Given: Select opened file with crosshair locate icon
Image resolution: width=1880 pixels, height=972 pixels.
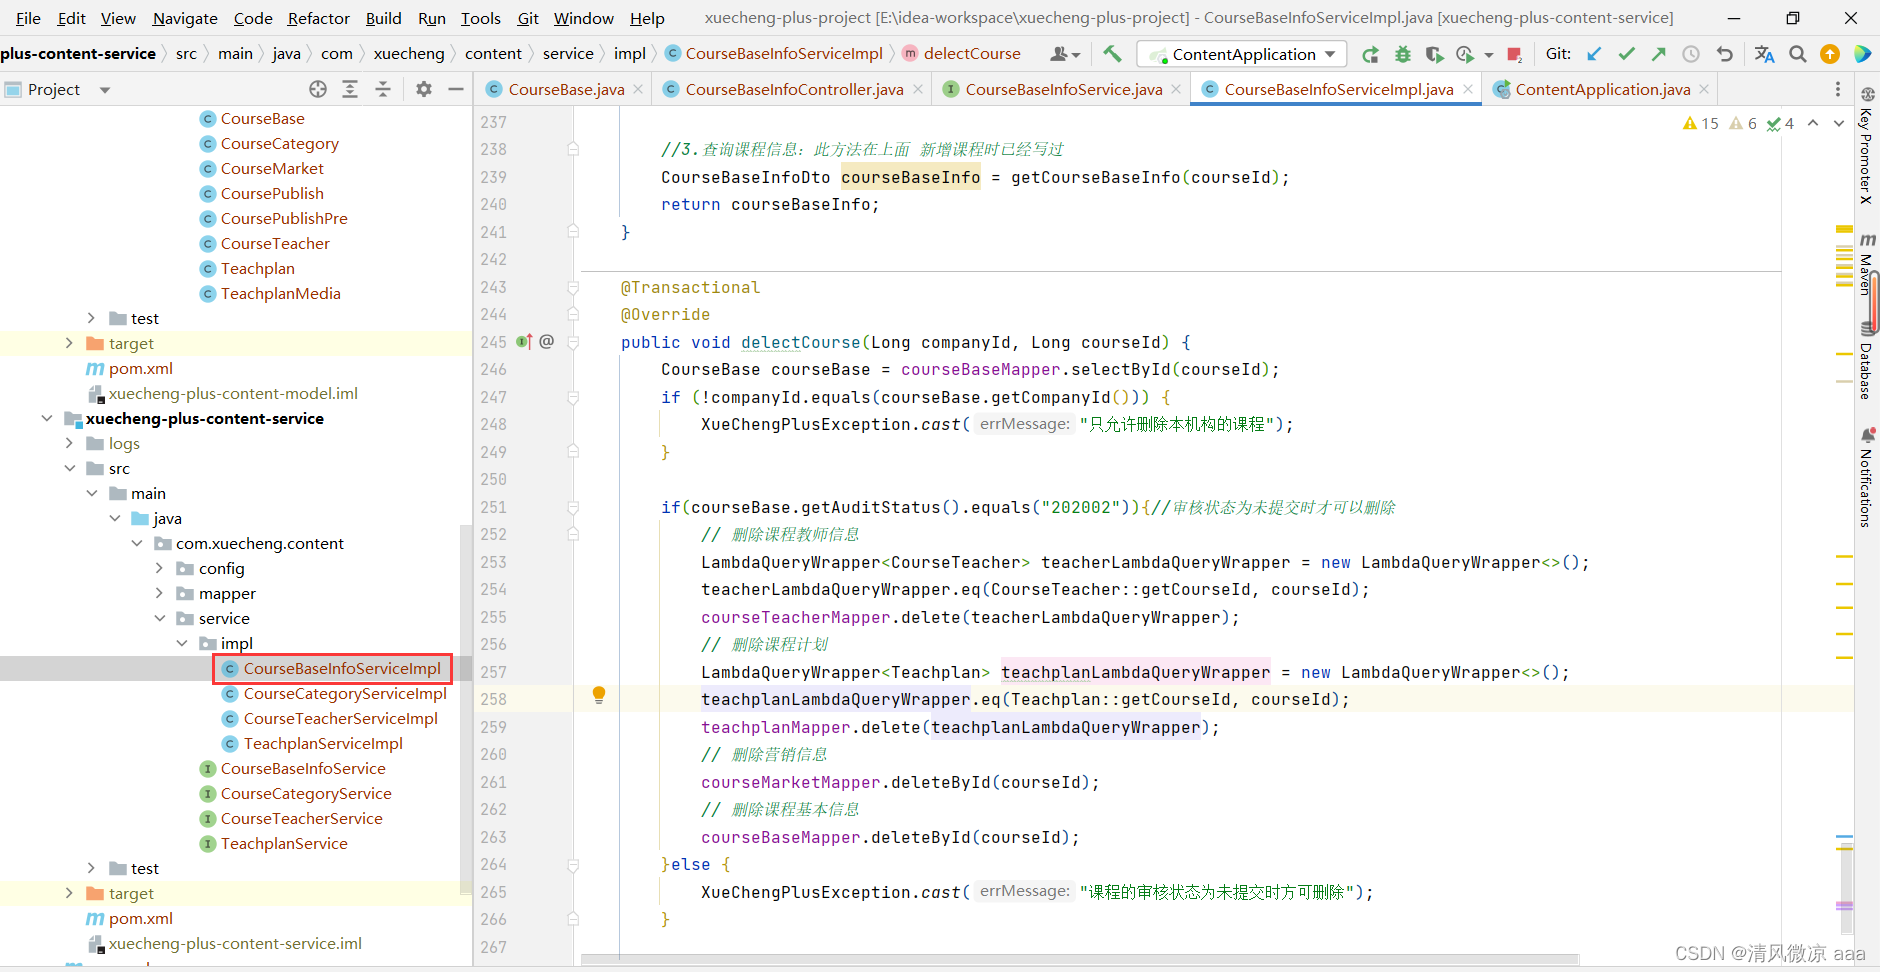Looking at the screenshot, I should coord(318,89).
